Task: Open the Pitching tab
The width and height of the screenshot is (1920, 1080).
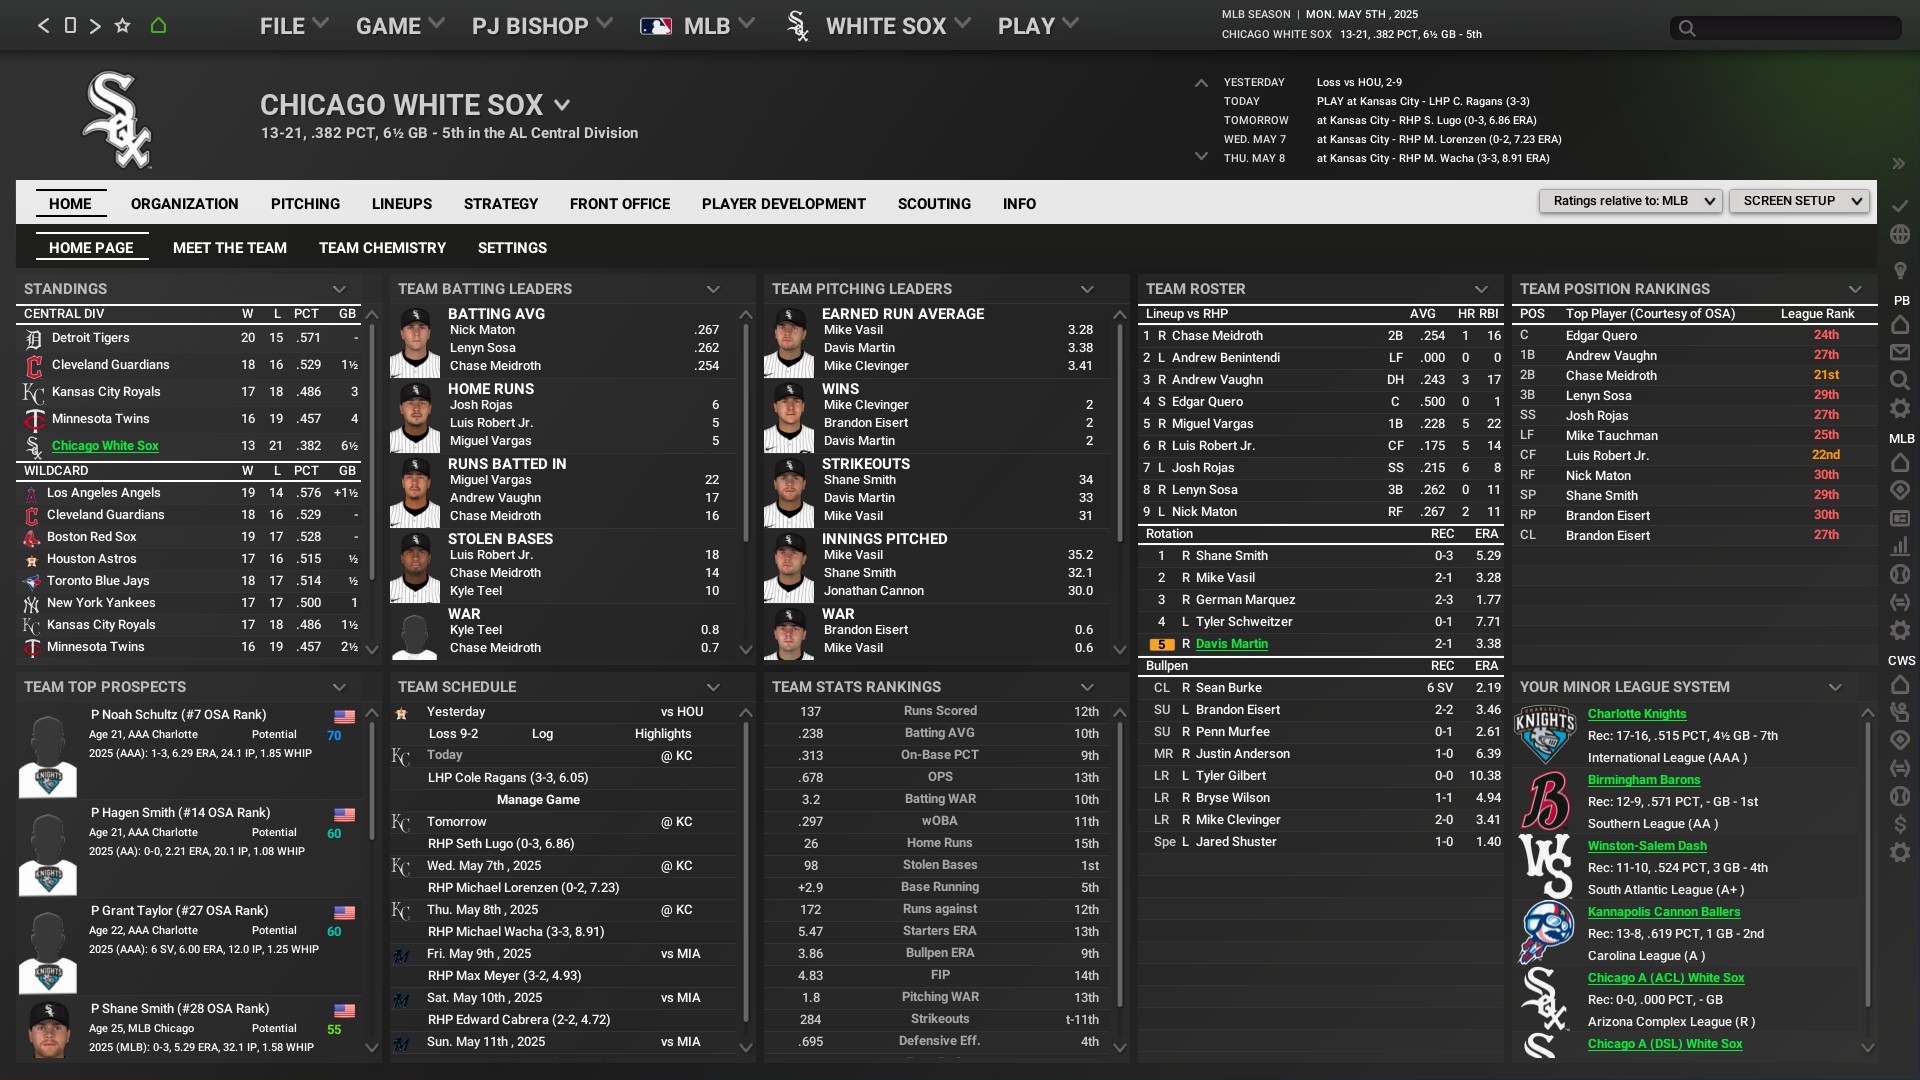Action: (x=305, y=204)
